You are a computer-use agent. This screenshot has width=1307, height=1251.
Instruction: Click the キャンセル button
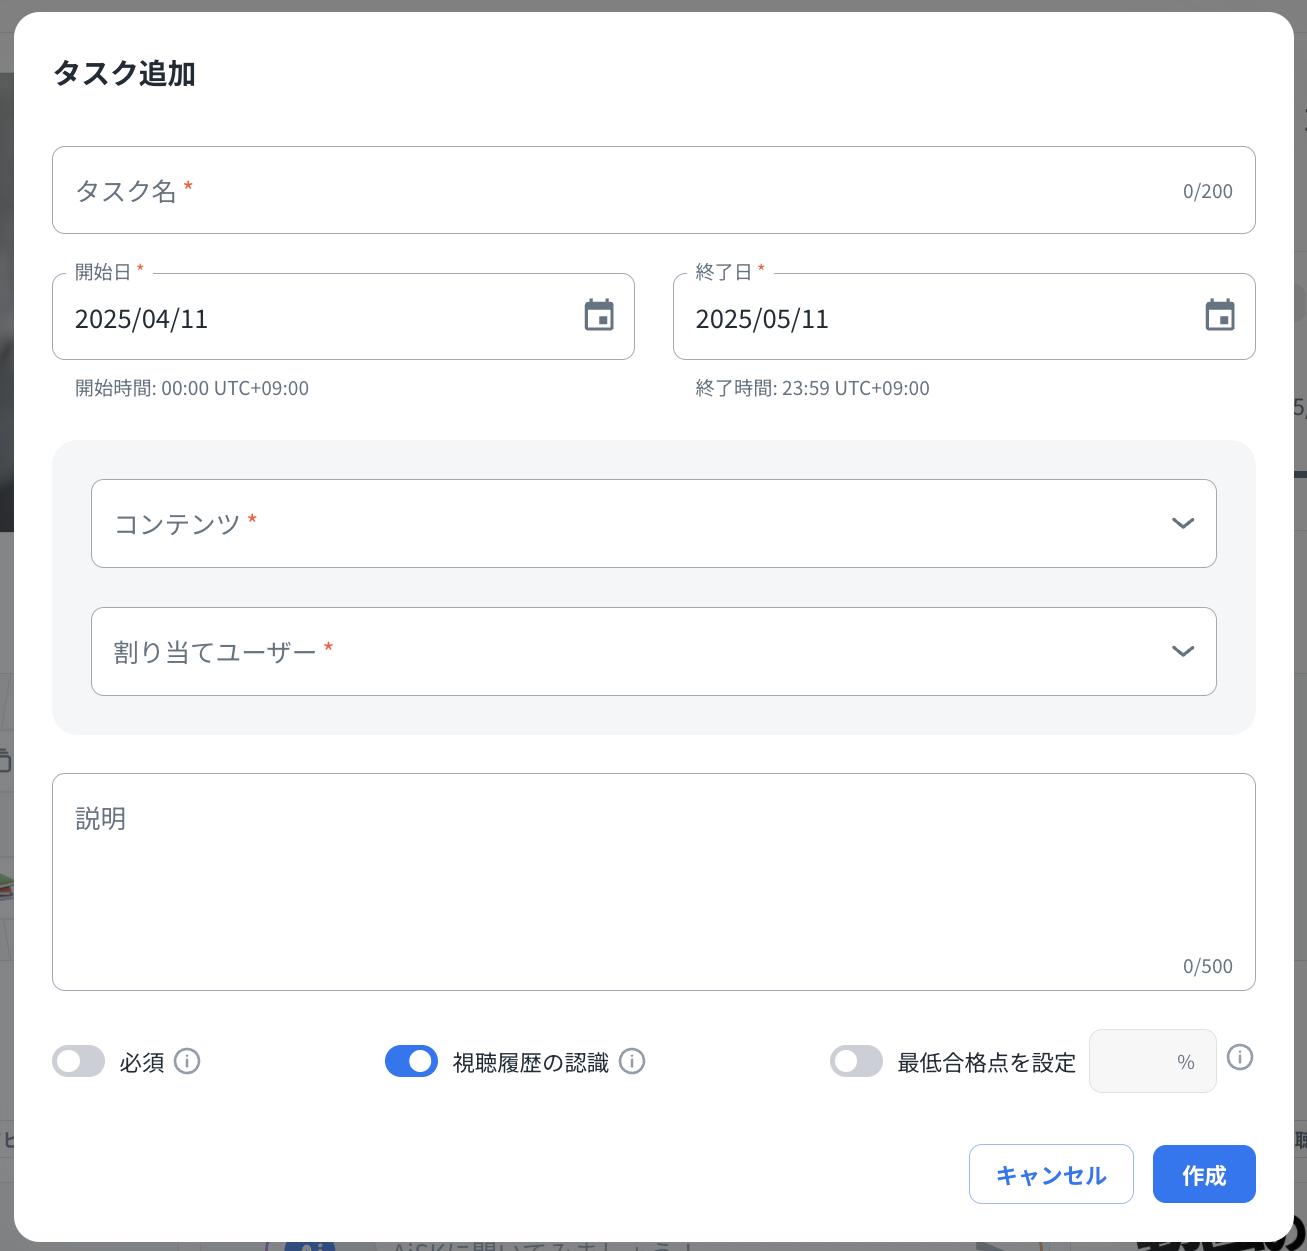click(x=1050, y=1174)
